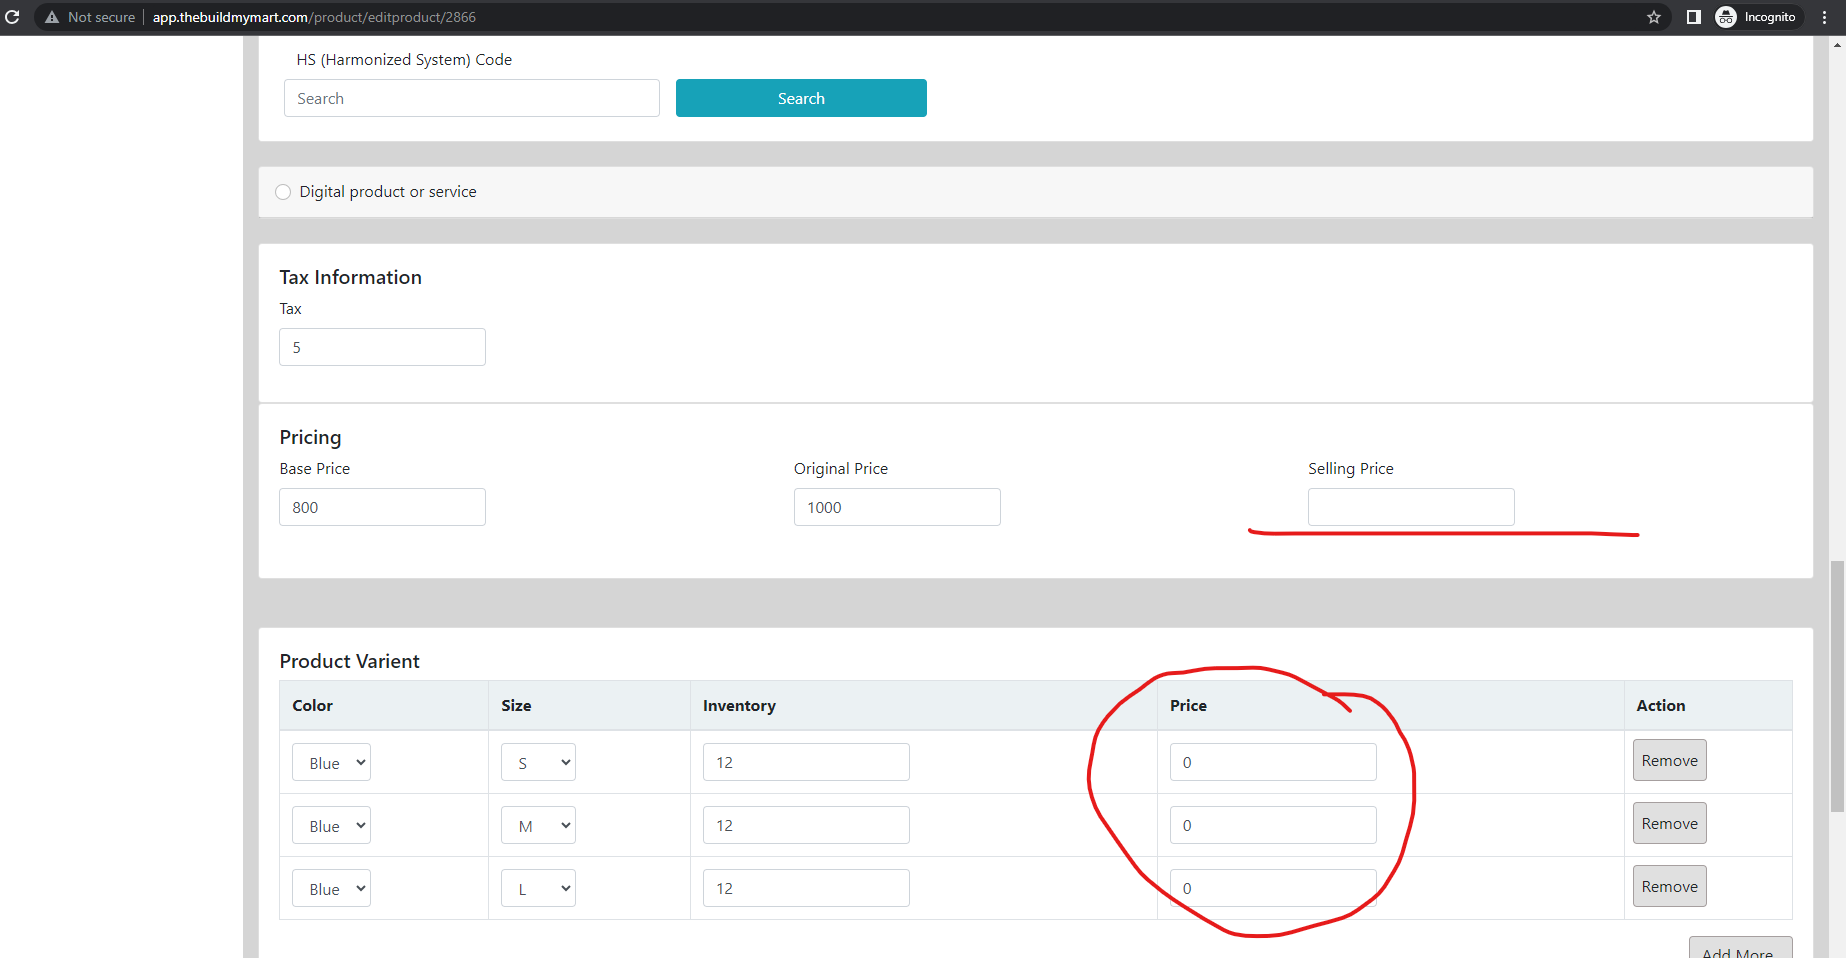
Task: Open the Size dropdown showing M
Action: pos(538,825)
